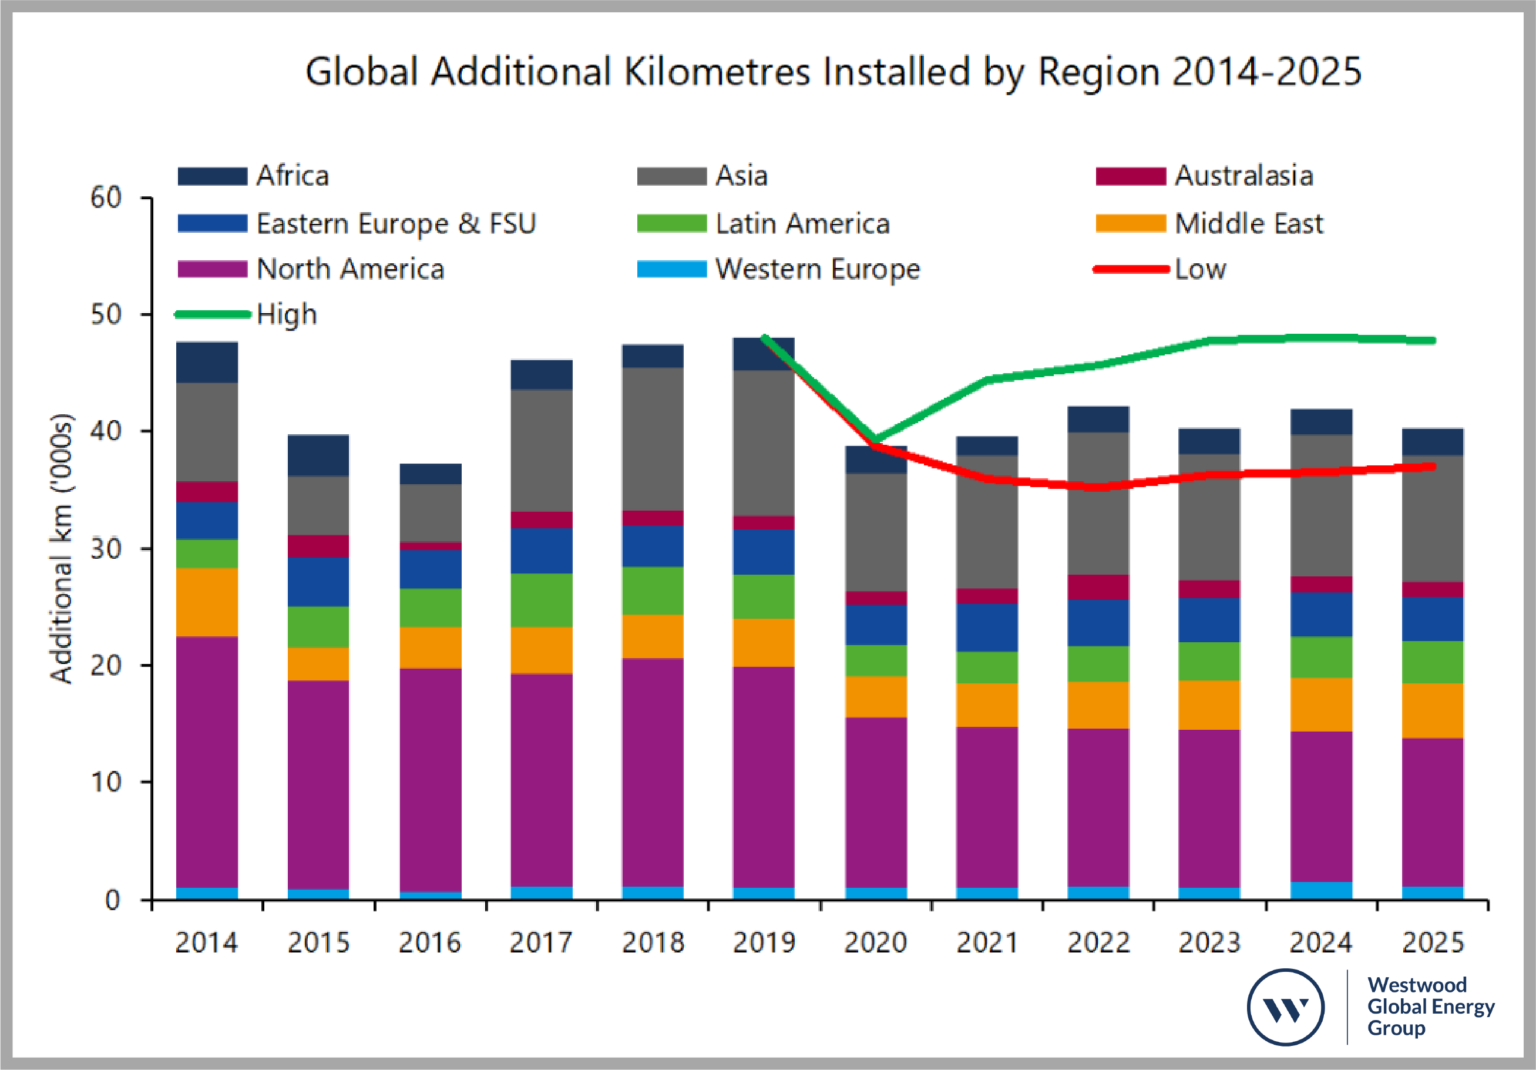This screenshot has width=1536, height=1070.
Task: Select the Australasia legend marker
Action: [1130, 176]
